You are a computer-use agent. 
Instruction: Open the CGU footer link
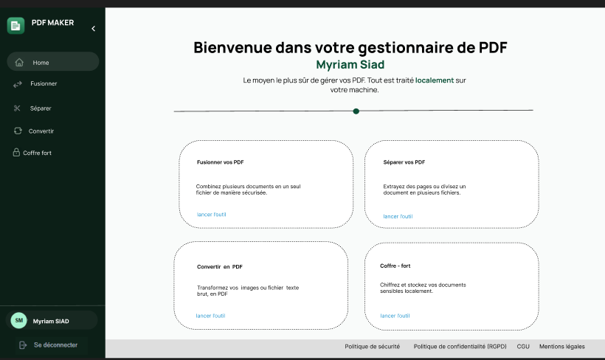[x=523, y=346]
